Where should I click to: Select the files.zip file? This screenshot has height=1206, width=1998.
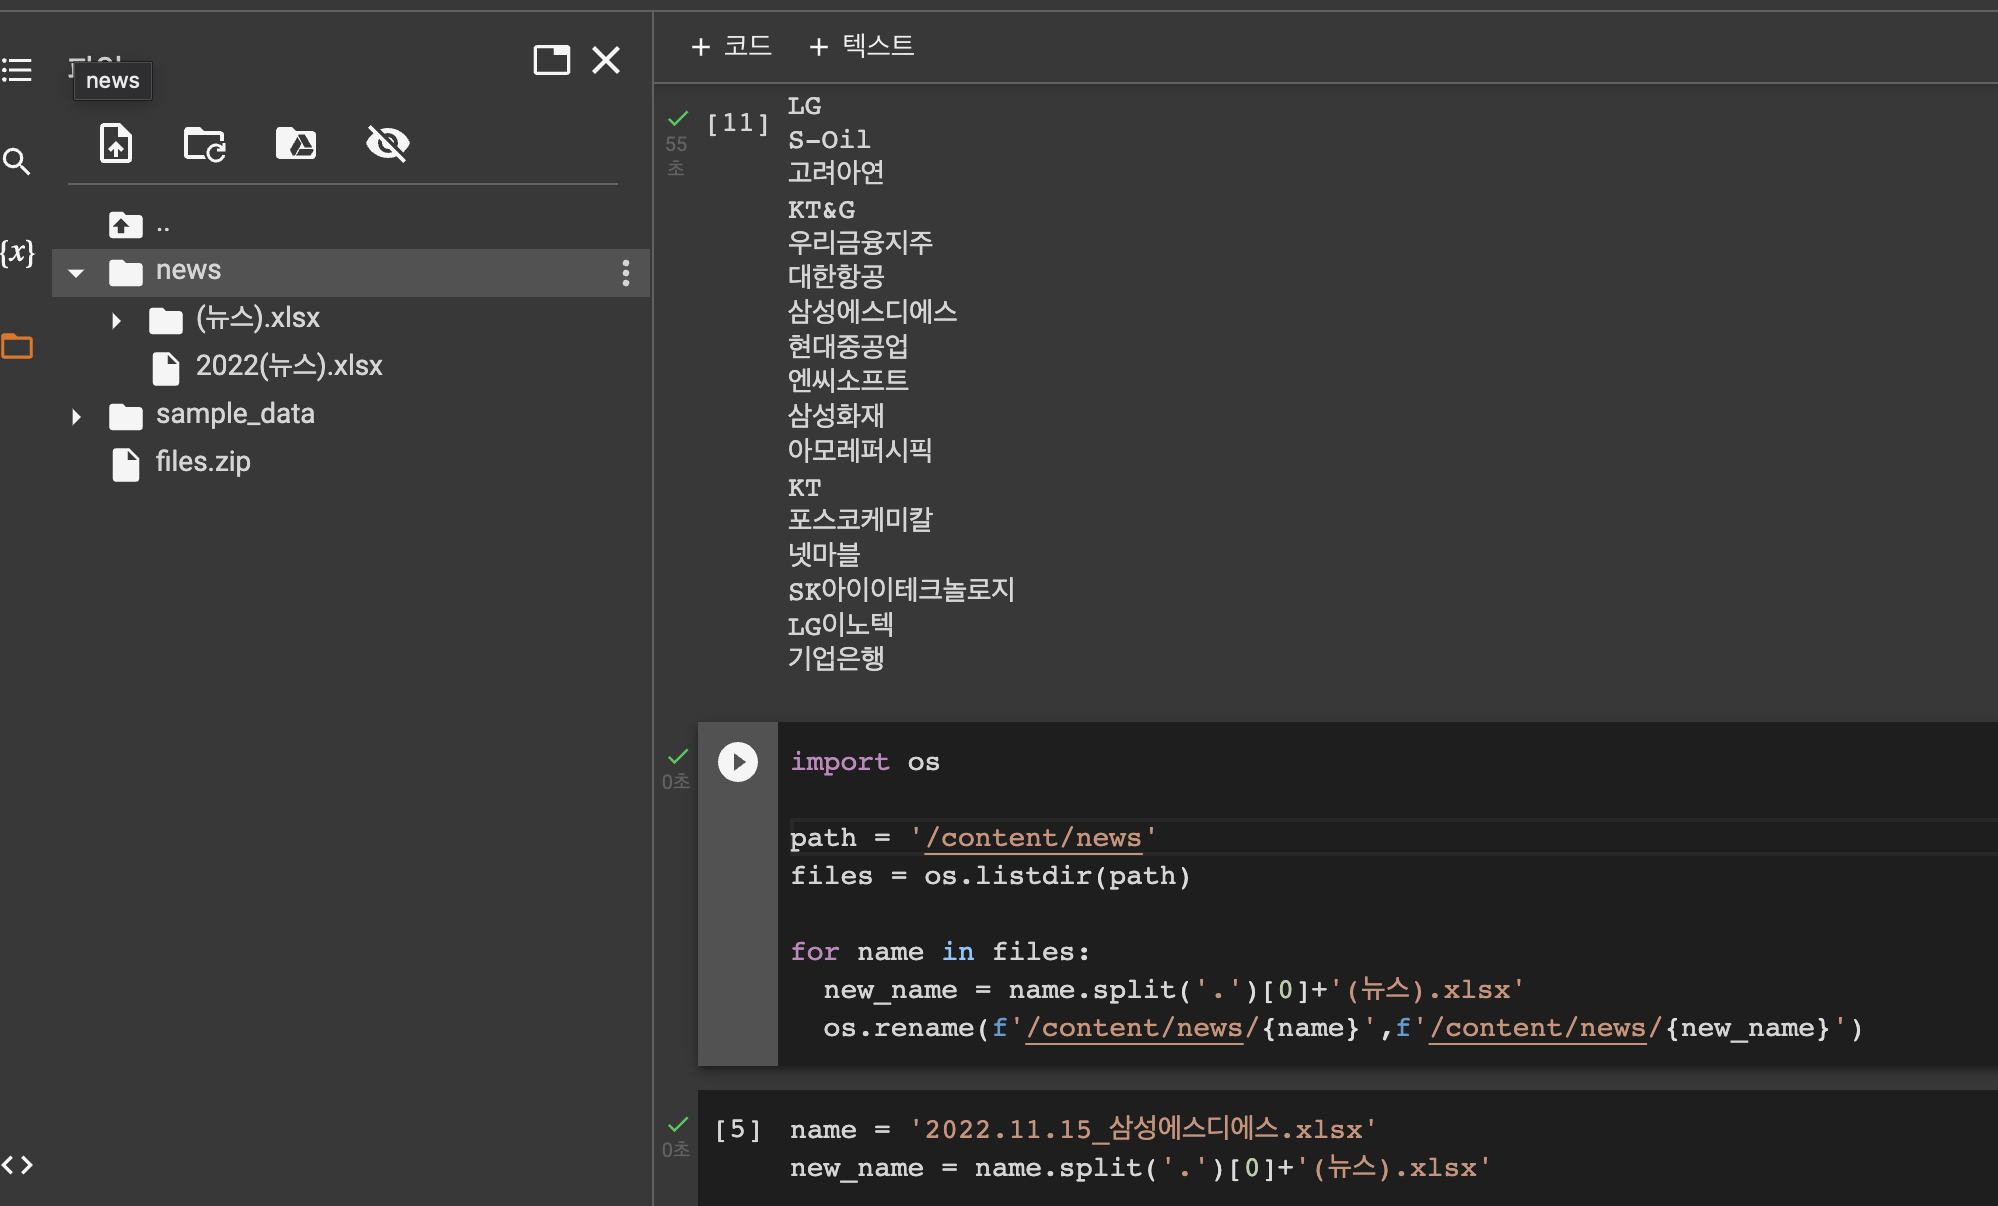(203, 462)
